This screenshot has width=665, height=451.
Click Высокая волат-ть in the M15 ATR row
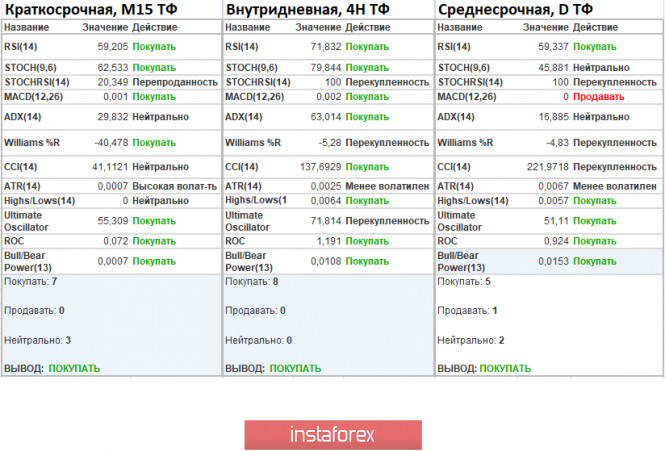point(175,186)
